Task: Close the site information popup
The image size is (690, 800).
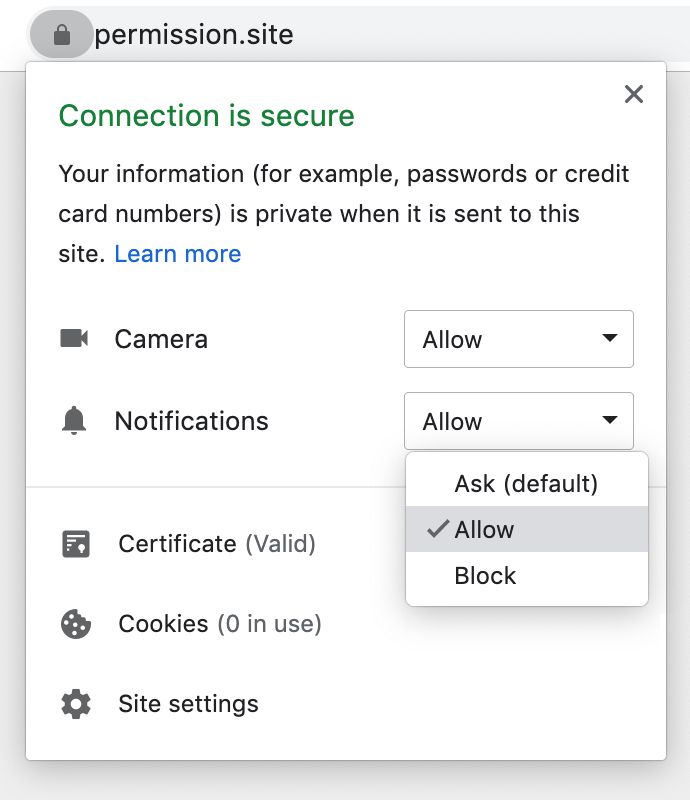Action: [x=633, y=95]
